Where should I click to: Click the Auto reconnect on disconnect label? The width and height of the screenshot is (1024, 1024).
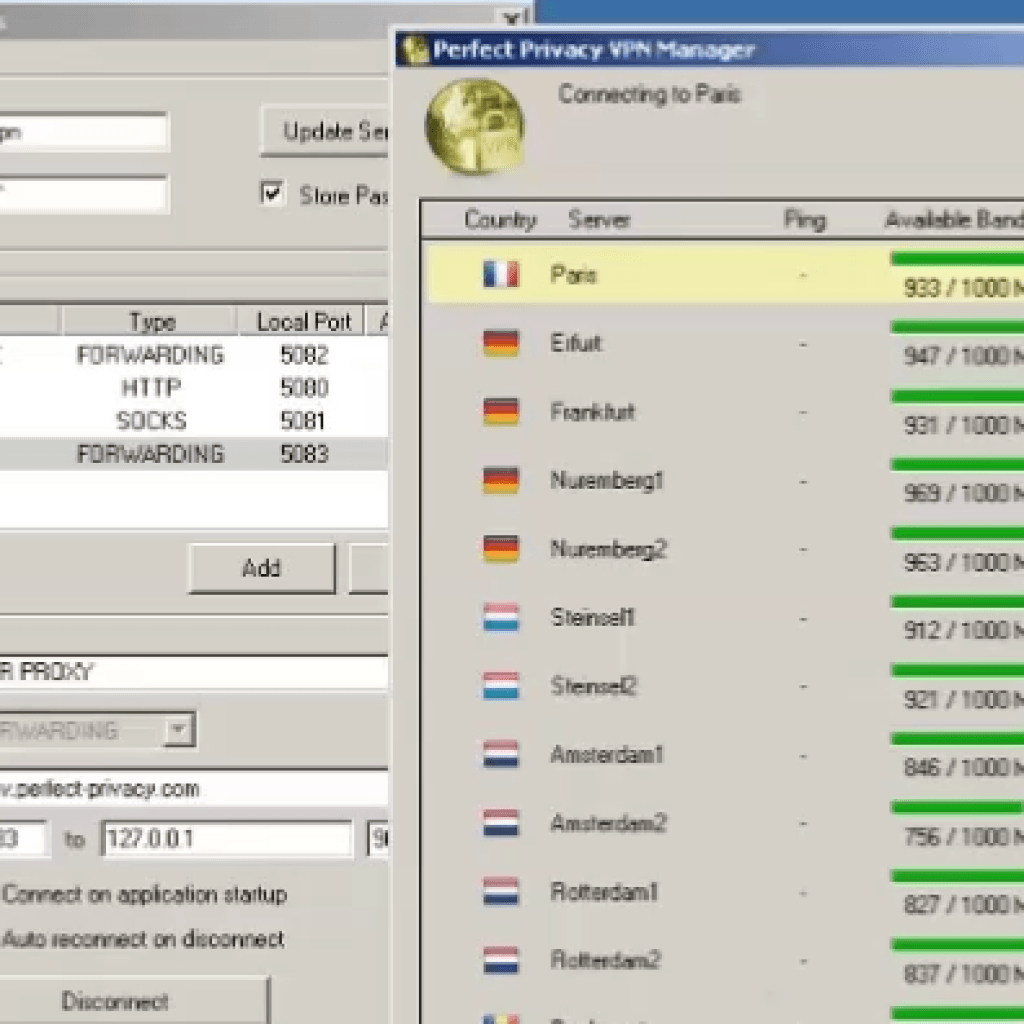coord(143,939)
